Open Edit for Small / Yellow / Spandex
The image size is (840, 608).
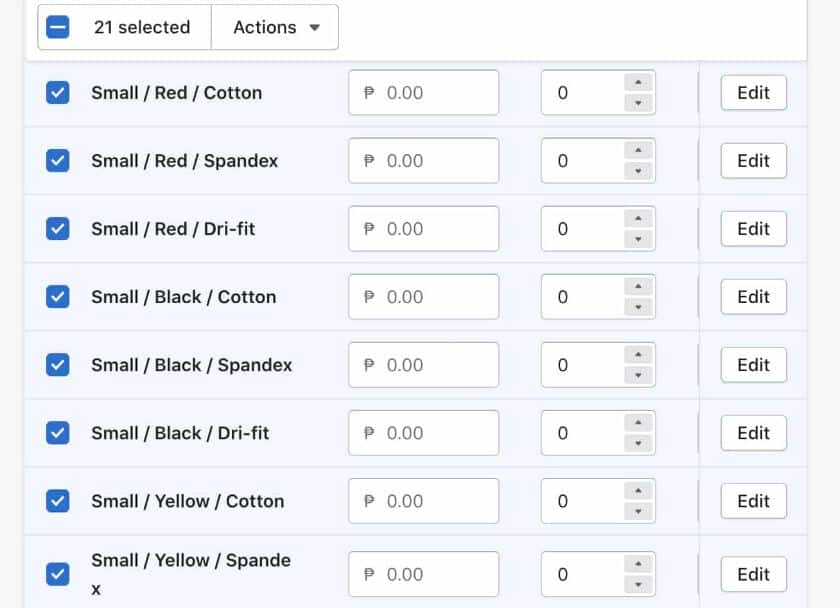pos(753,574)
